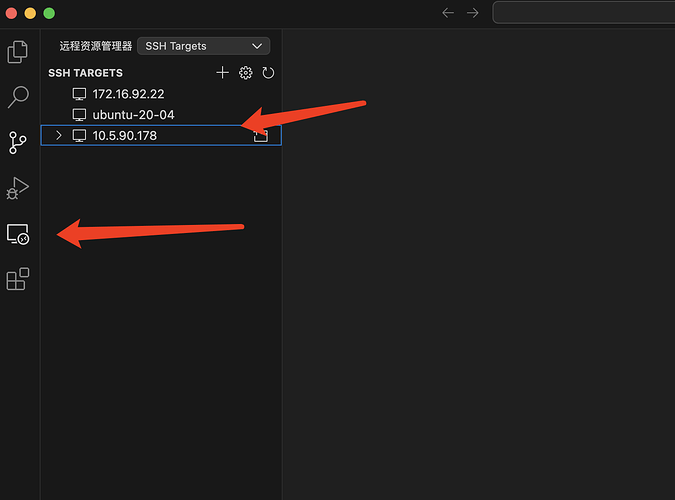Expand the 10.5.90.178 host entry

point(59,136)
